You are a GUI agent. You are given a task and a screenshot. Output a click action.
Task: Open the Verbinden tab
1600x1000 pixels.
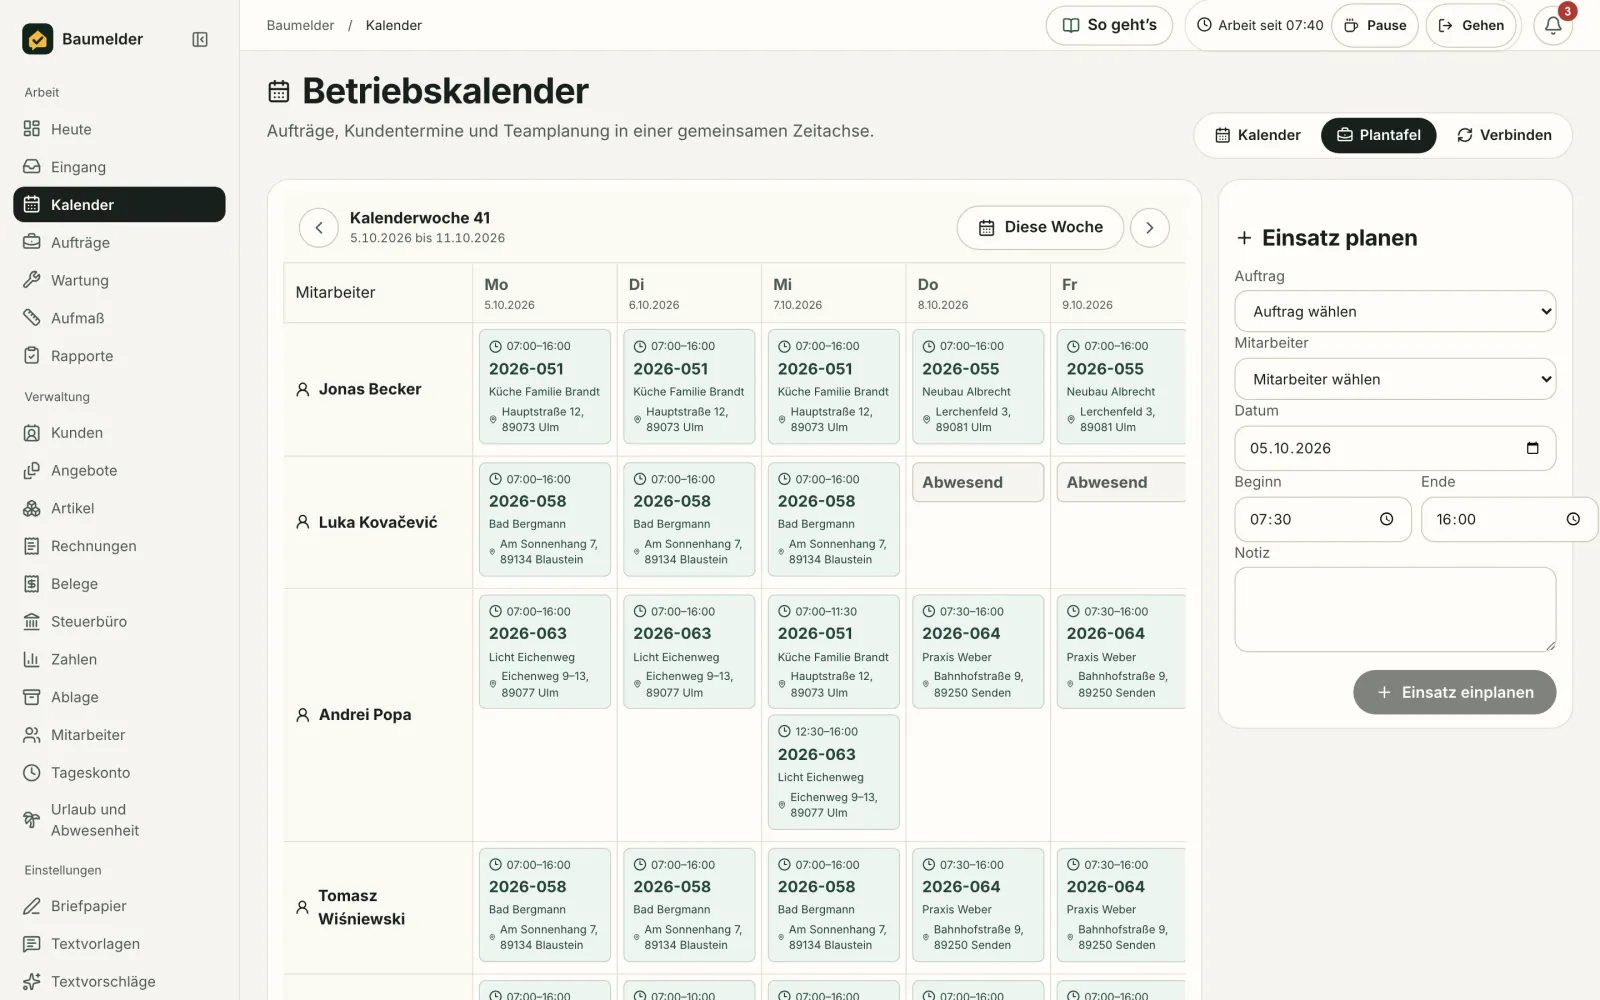(1504, 135)
